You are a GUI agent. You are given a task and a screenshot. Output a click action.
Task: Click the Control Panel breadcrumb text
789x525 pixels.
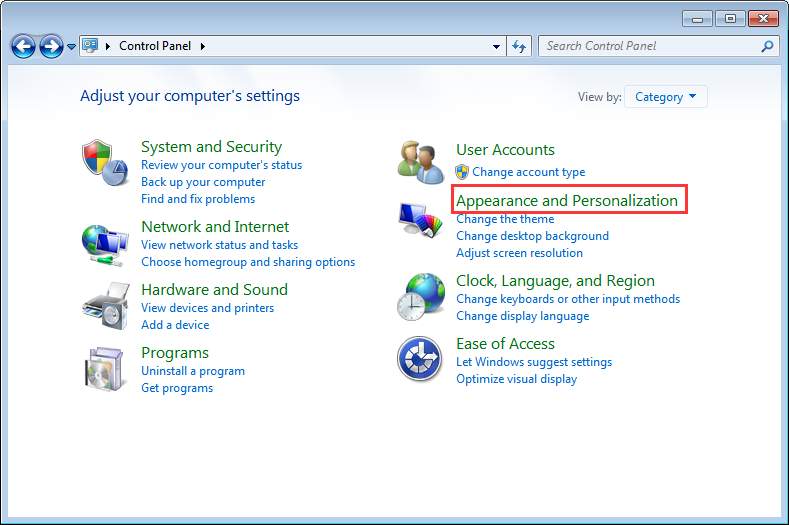tap(155, 46)
